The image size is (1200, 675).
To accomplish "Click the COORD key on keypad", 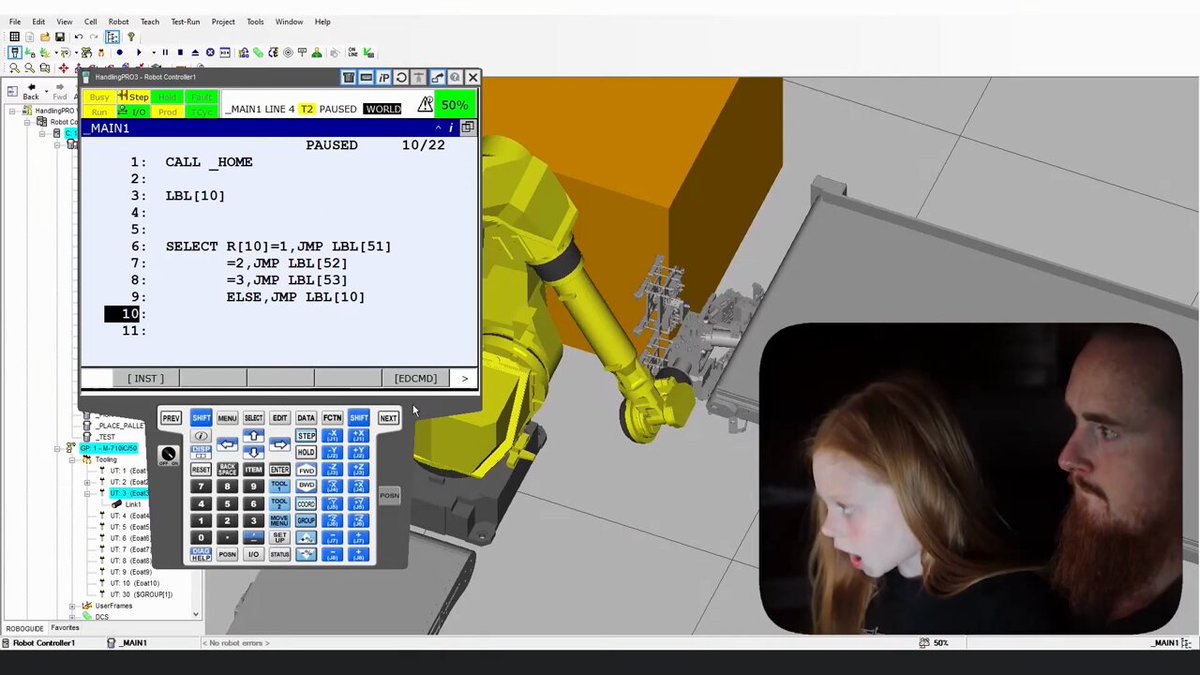I will click(x=306, y=503).
